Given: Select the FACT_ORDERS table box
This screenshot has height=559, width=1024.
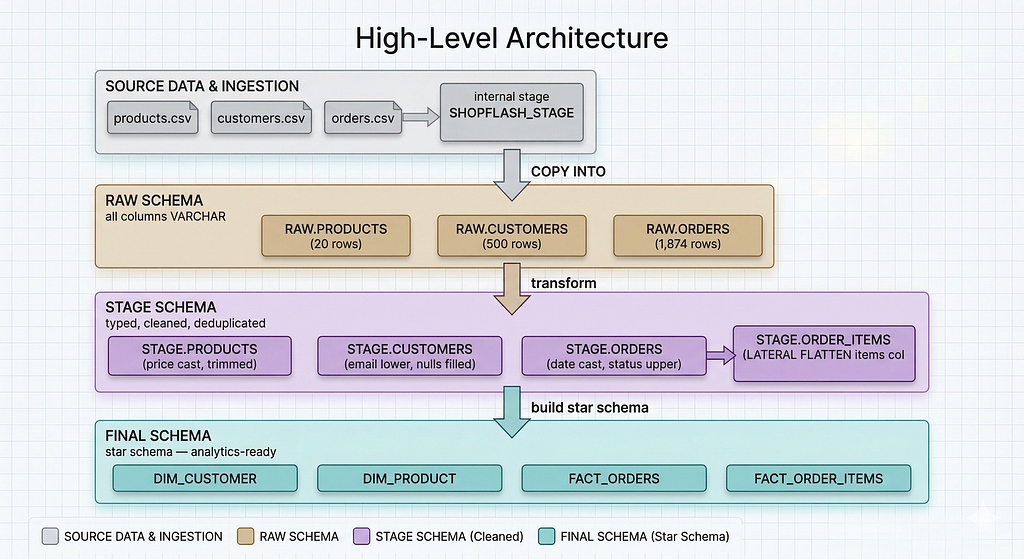Looking at the screenshot, I should [614, 479].
